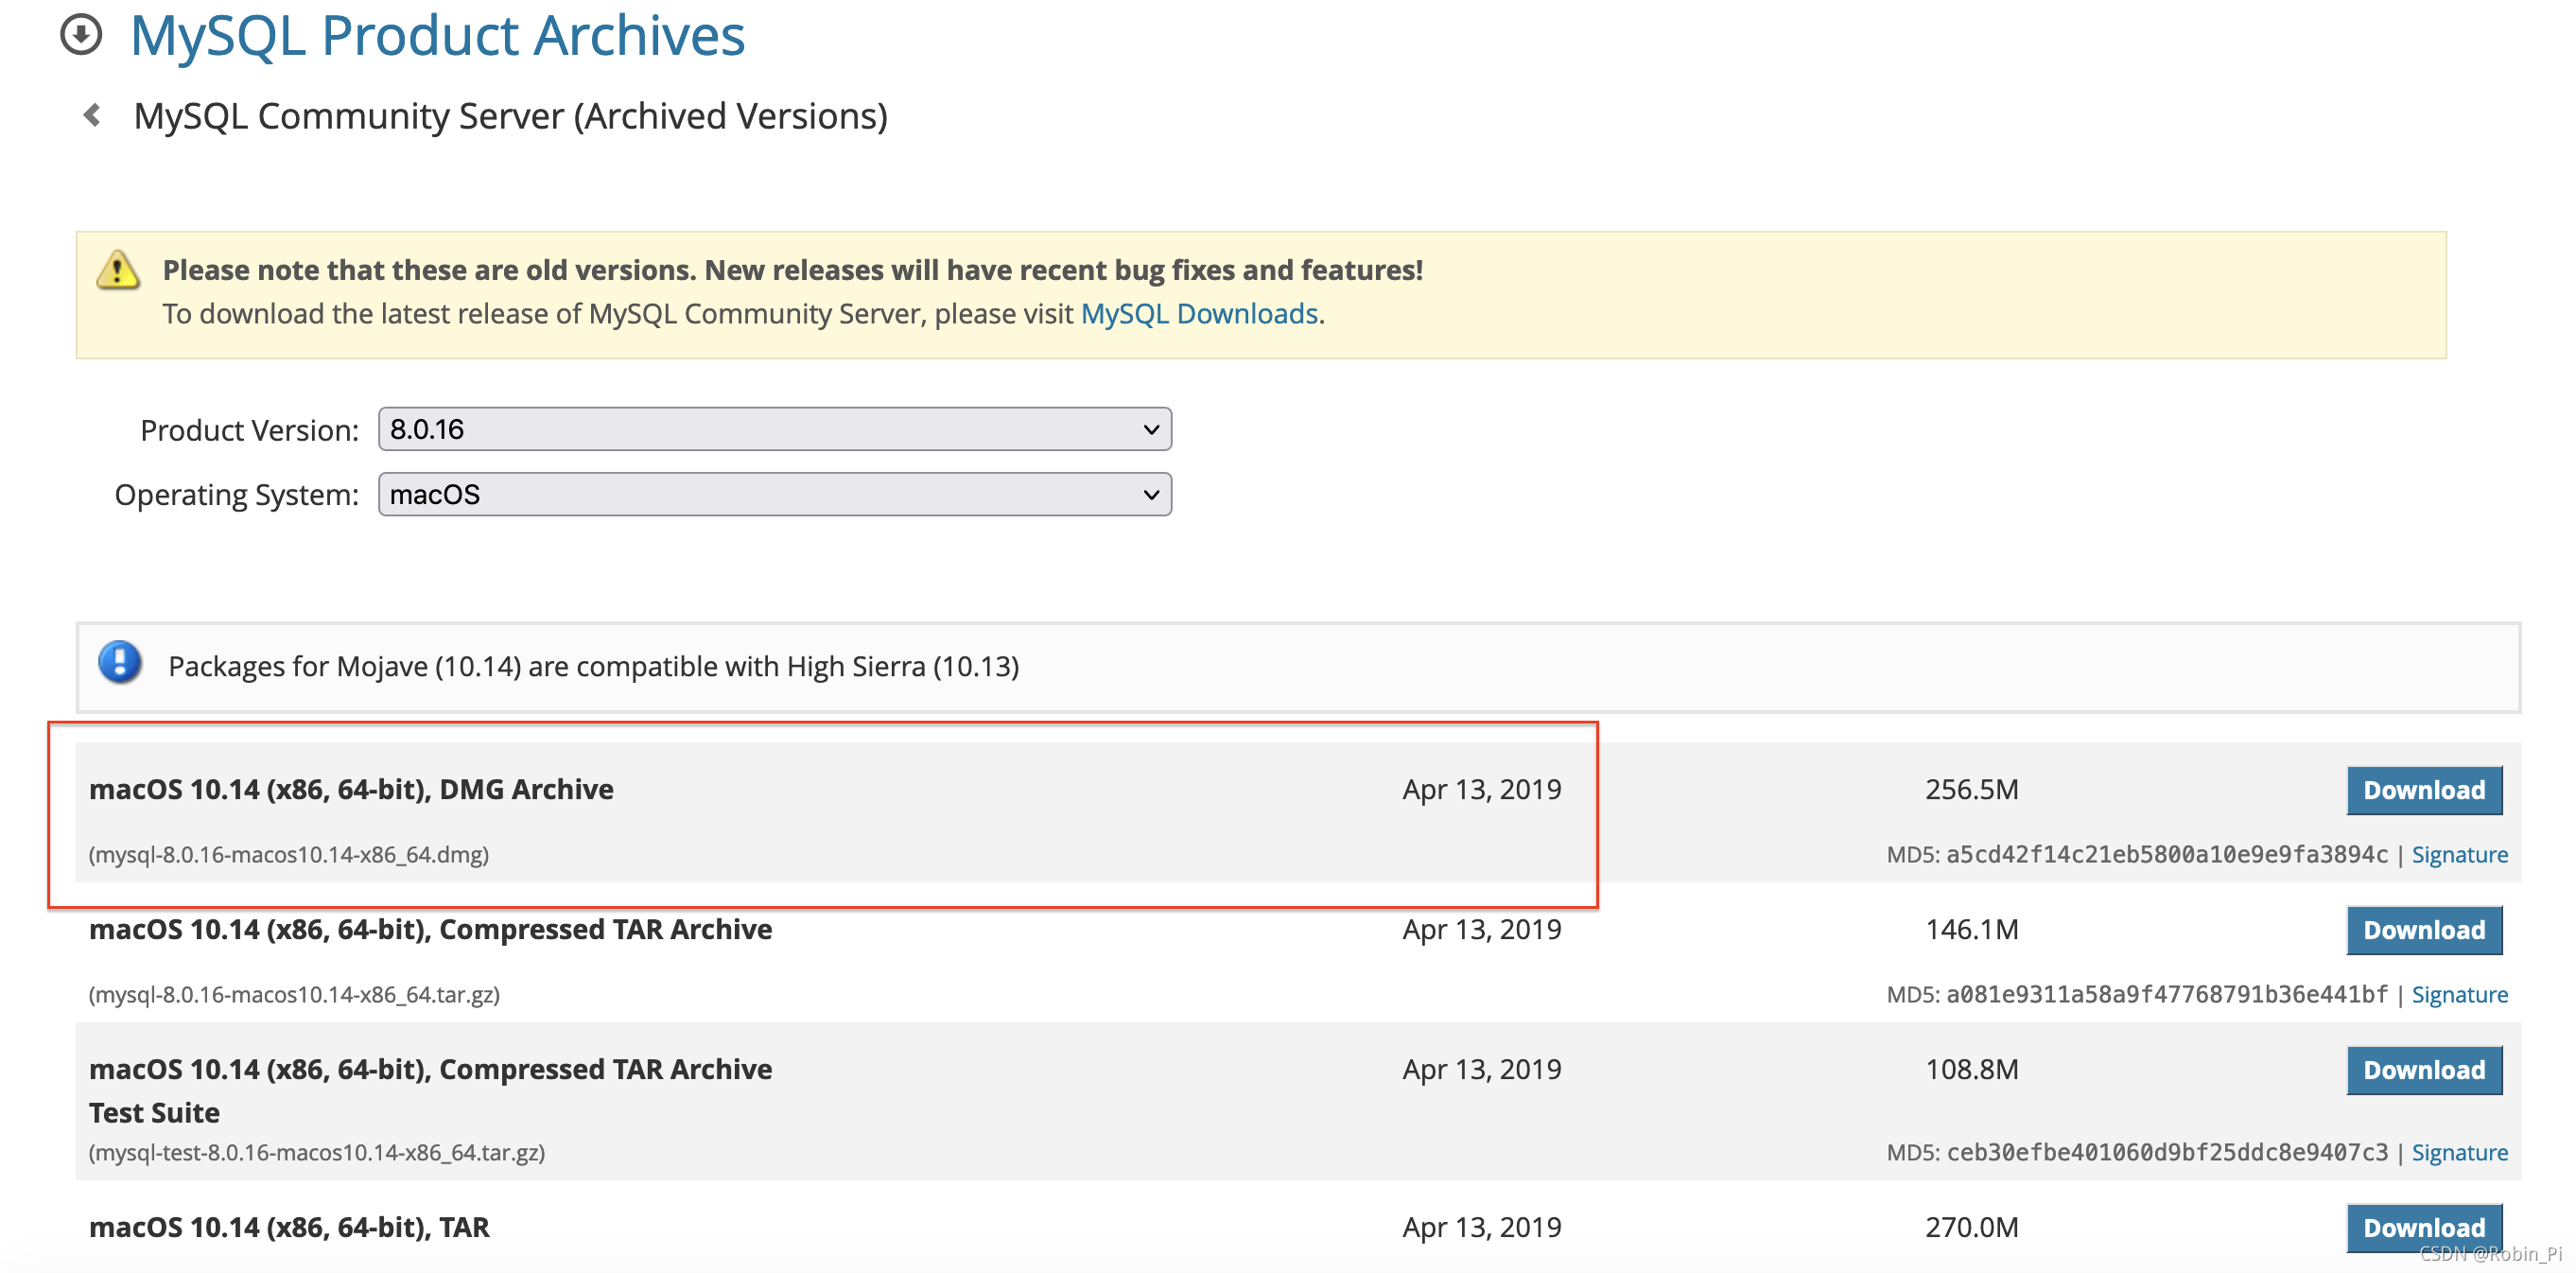2576x1273 pixels.
Task: Click the macOS 10.14 DMG Archive title
Action: [351, 790]
